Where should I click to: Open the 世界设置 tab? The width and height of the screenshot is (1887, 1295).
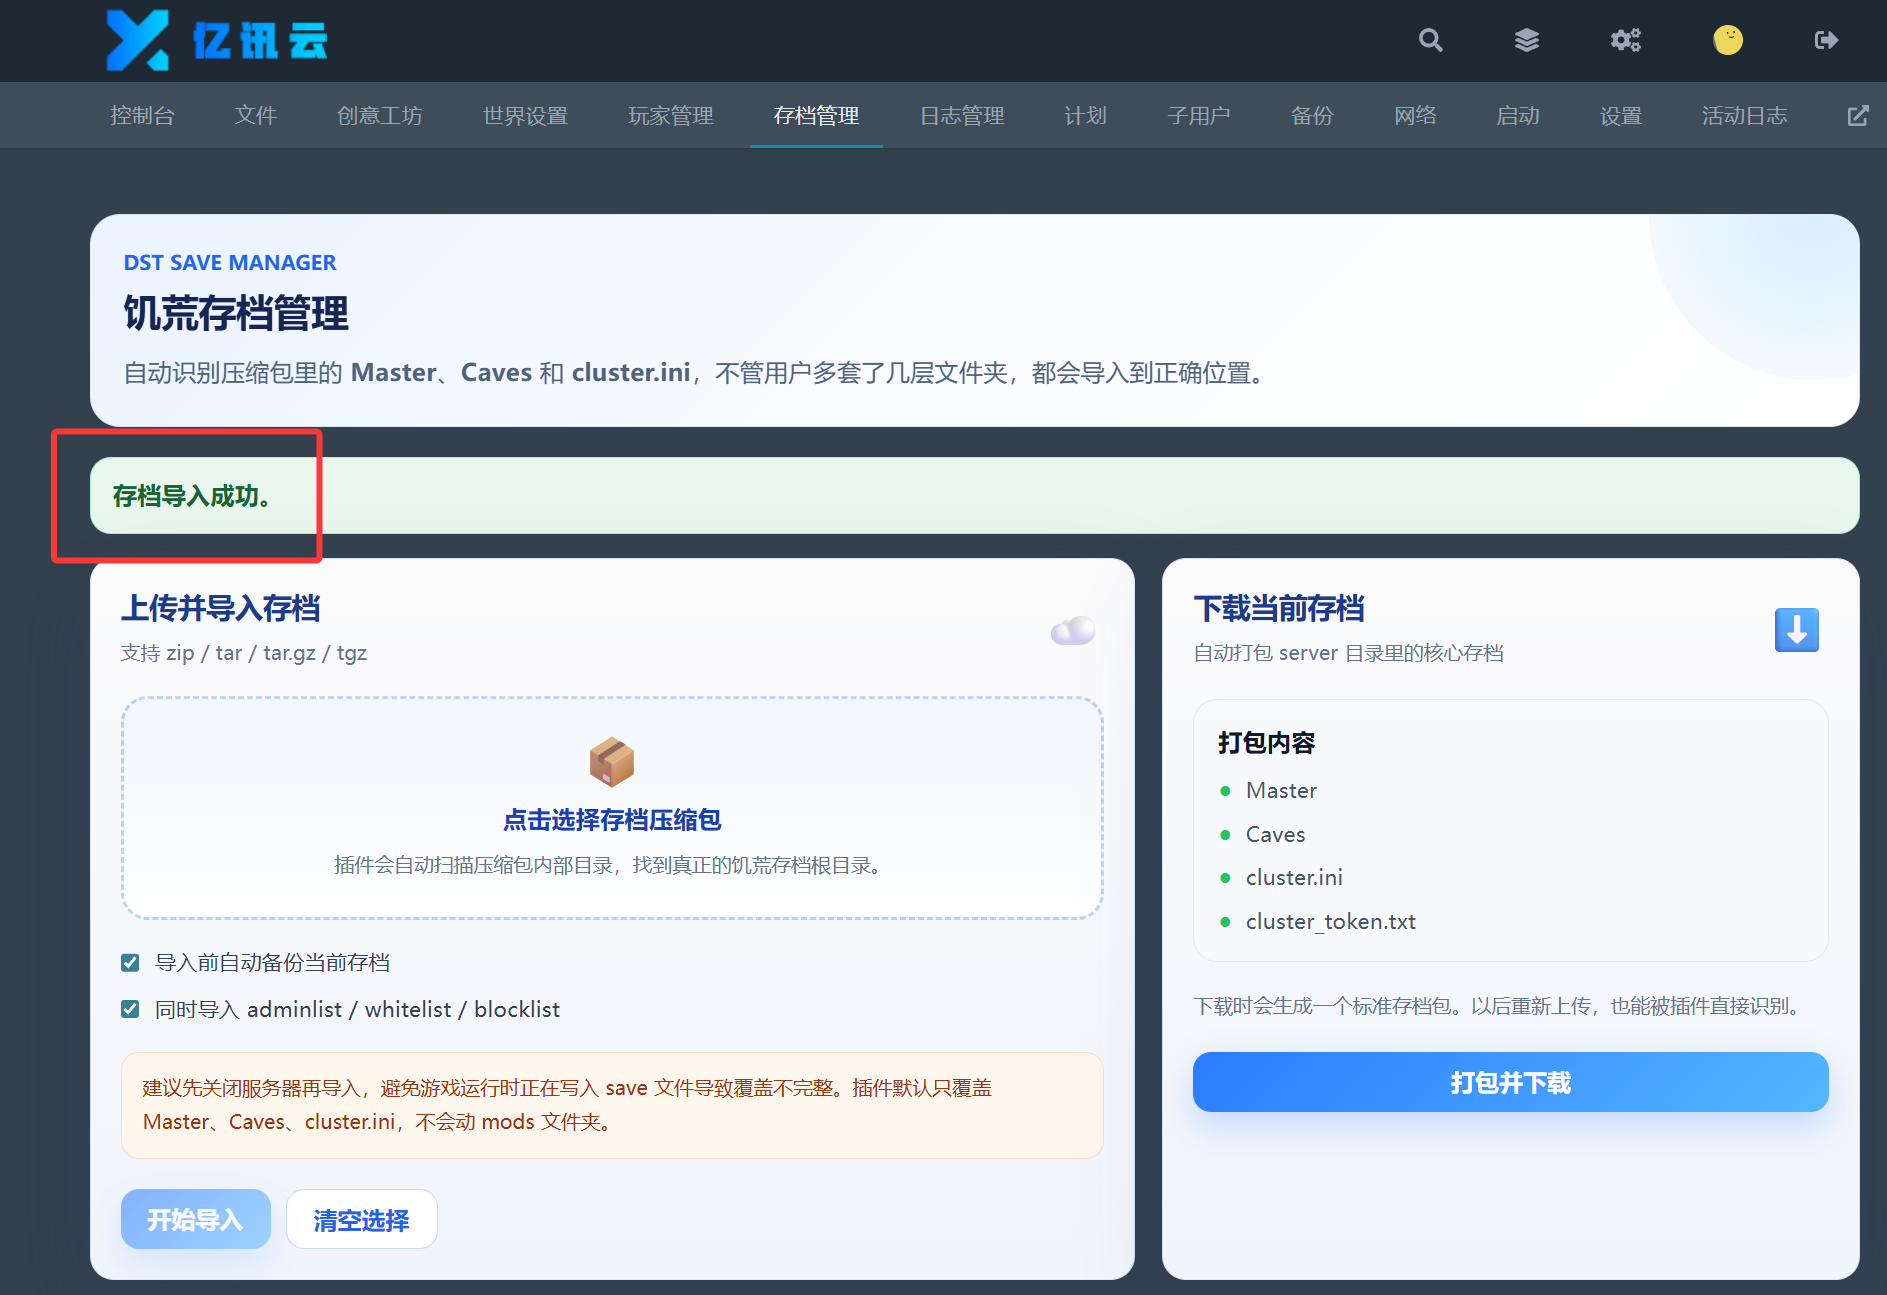click(x=525, y=116)
